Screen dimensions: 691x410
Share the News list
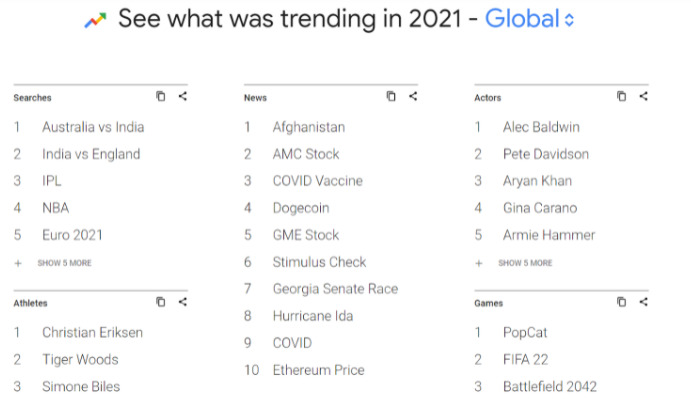tap(413, 96)
